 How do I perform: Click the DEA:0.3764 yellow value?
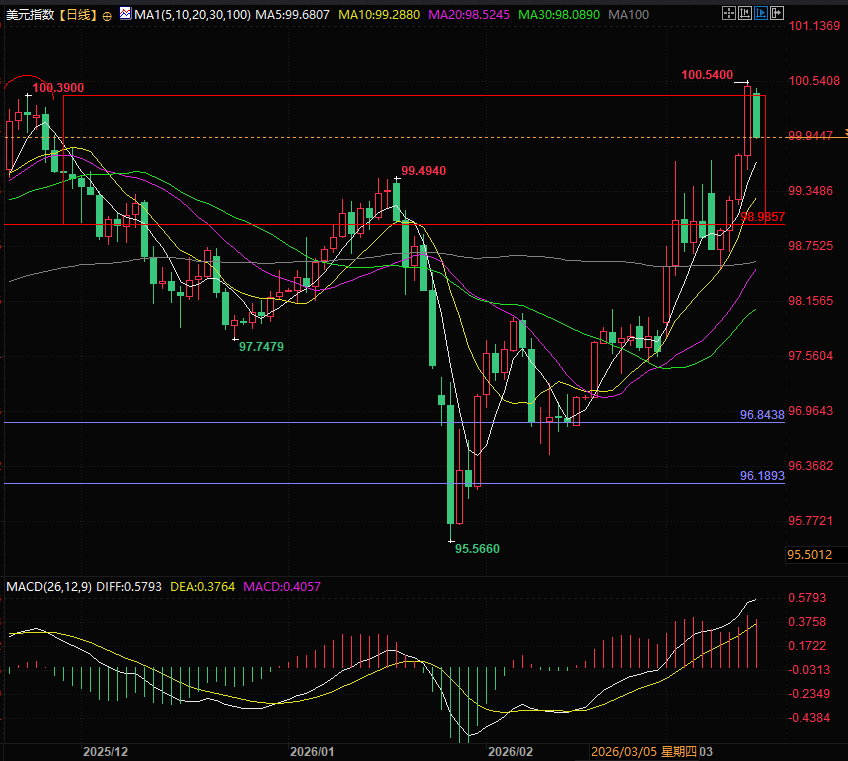(202, 587)
